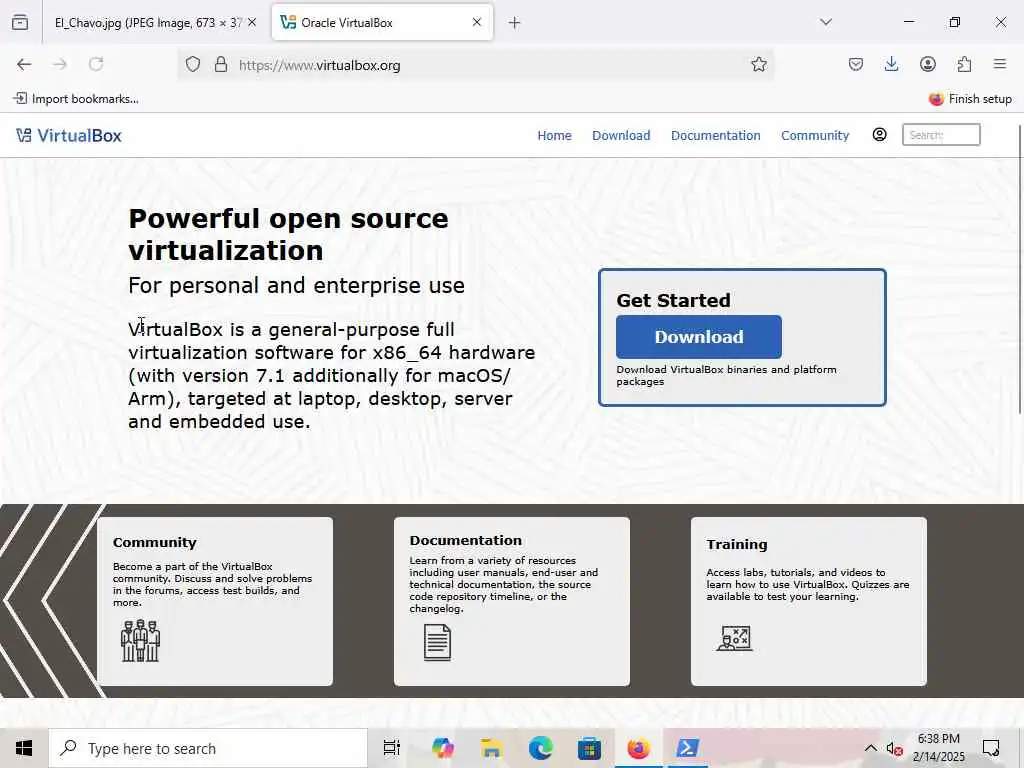Open the clock showing 6:38 PM
The height and width of the screenshot is (768, 1024).
pyautogui.click(x=938, y=748)
